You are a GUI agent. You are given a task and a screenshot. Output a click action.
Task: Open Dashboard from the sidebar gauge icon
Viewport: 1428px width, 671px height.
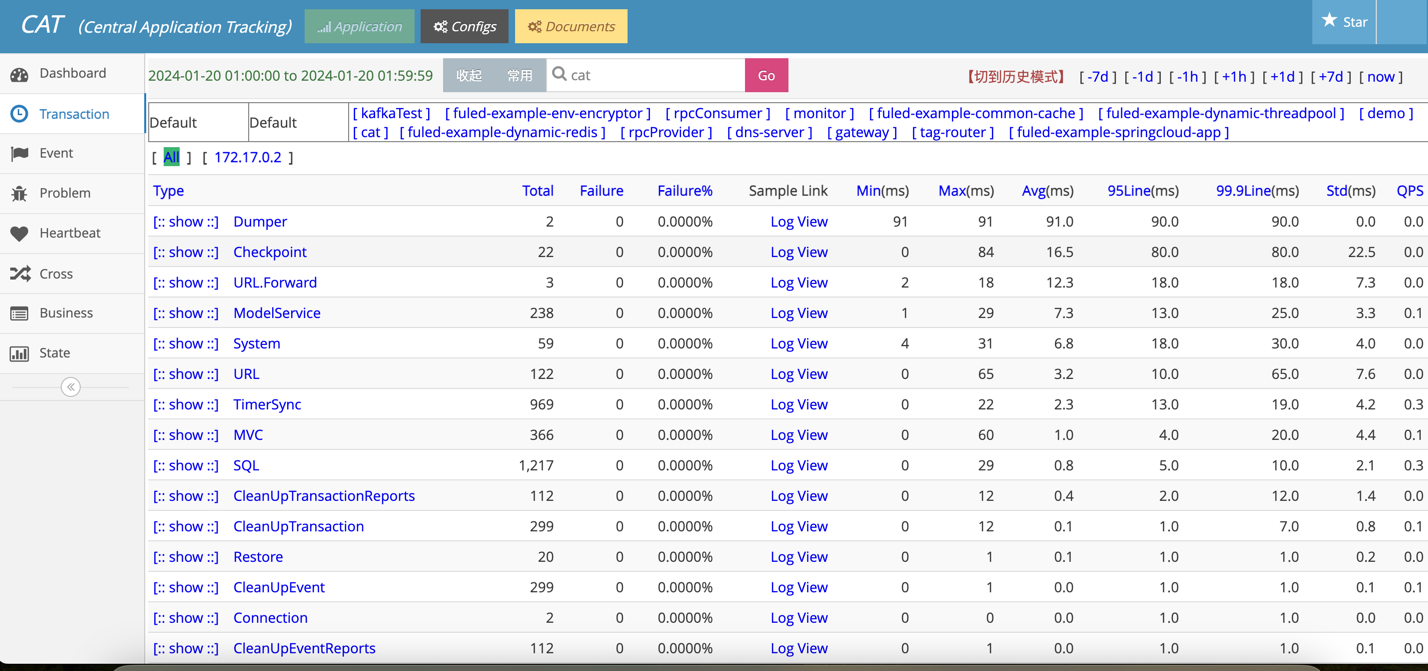pyautogui.click(x=19, y=74)
